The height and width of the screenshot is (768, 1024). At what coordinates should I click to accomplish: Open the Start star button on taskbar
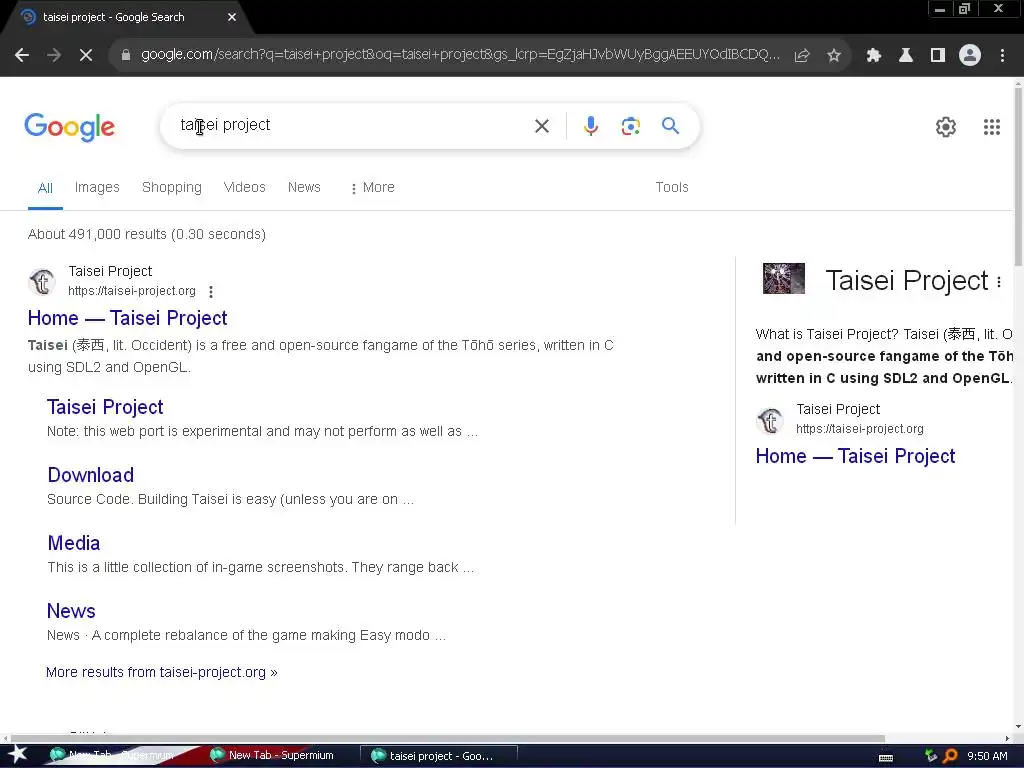(x=17, y=756)
